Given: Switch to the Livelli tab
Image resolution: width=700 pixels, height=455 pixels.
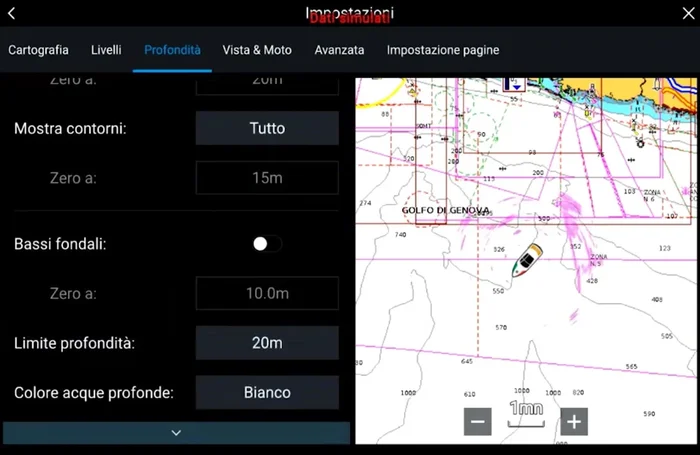Looking at the screenshot, I should coord(106,50).
